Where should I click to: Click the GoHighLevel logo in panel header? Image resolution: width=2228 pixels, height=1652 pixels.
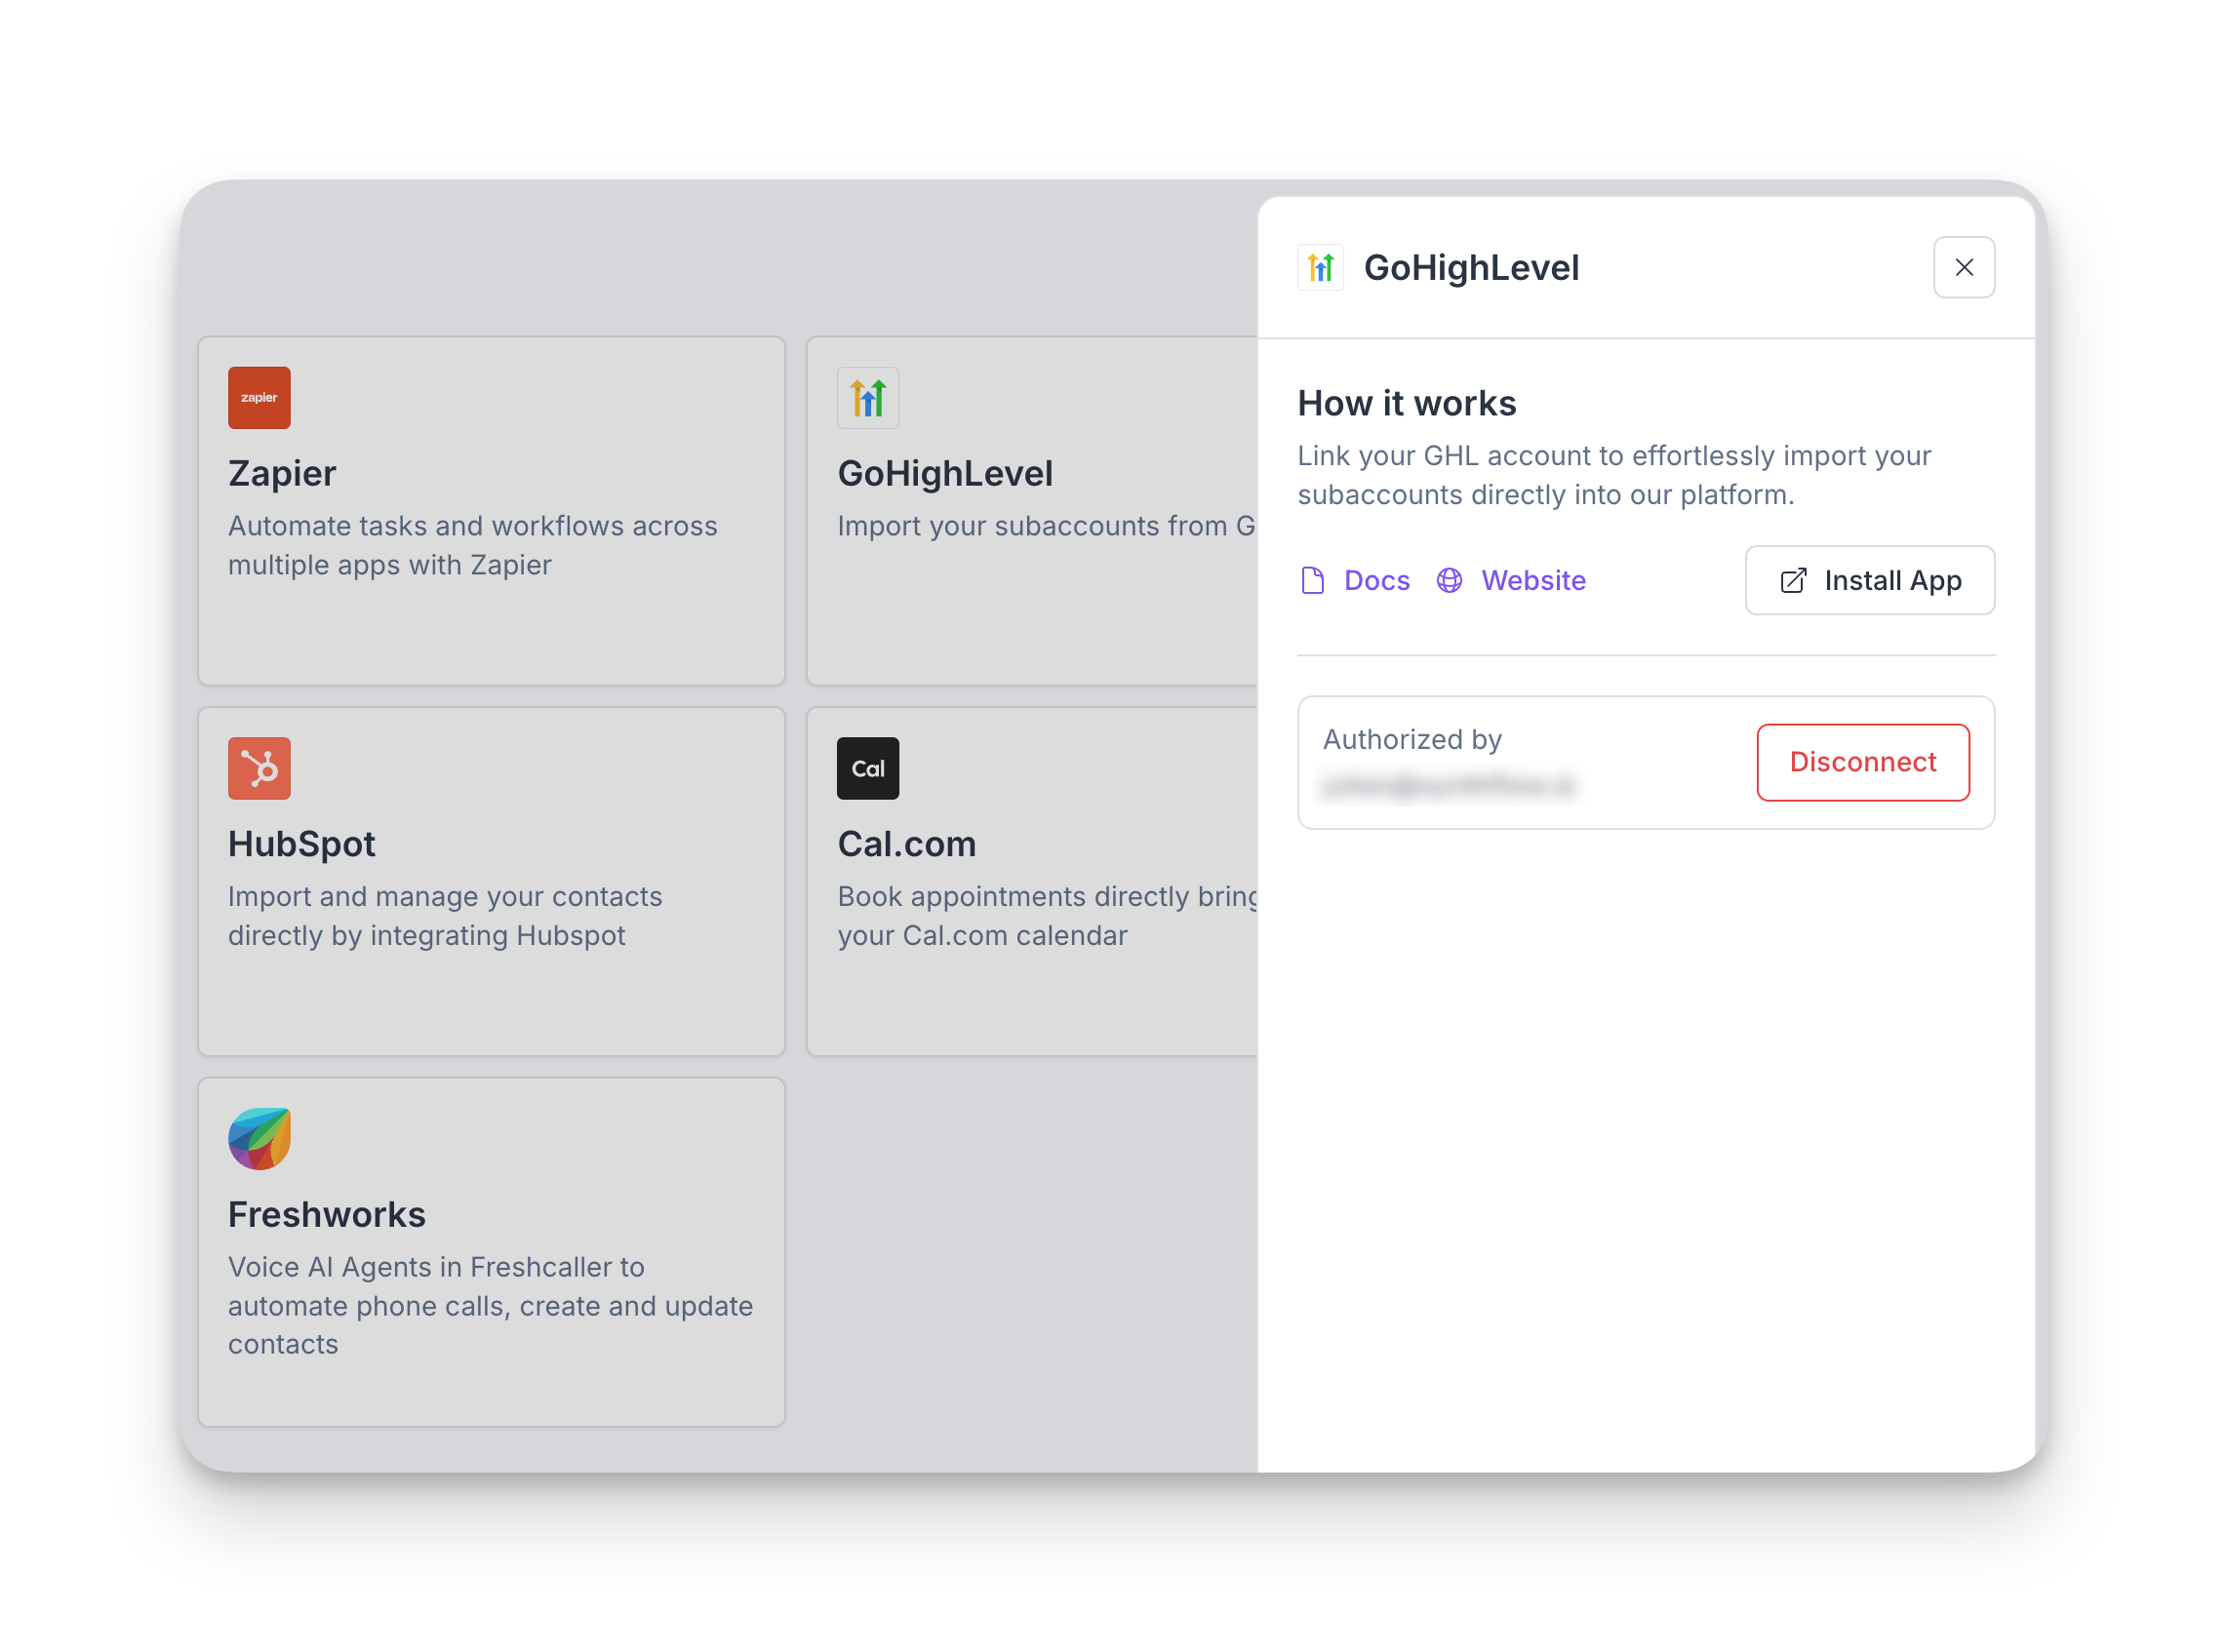tap(1320, 268)
